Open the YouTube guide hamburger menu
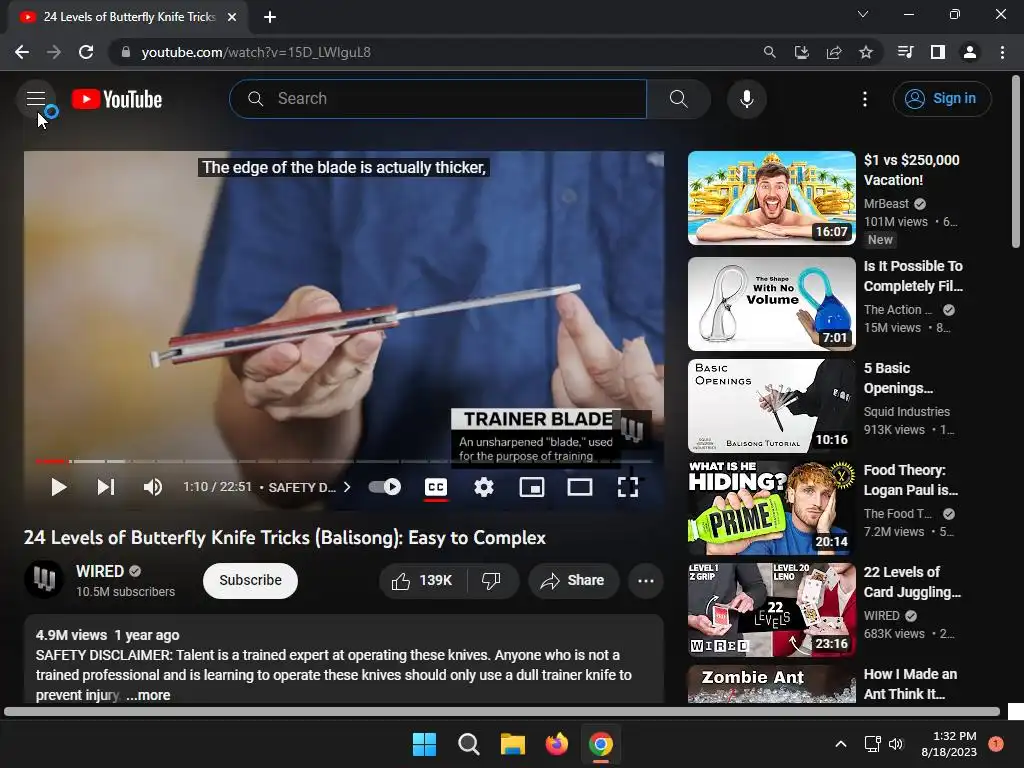This screenshot has height=768, width=1024. (x=36, y=99)
